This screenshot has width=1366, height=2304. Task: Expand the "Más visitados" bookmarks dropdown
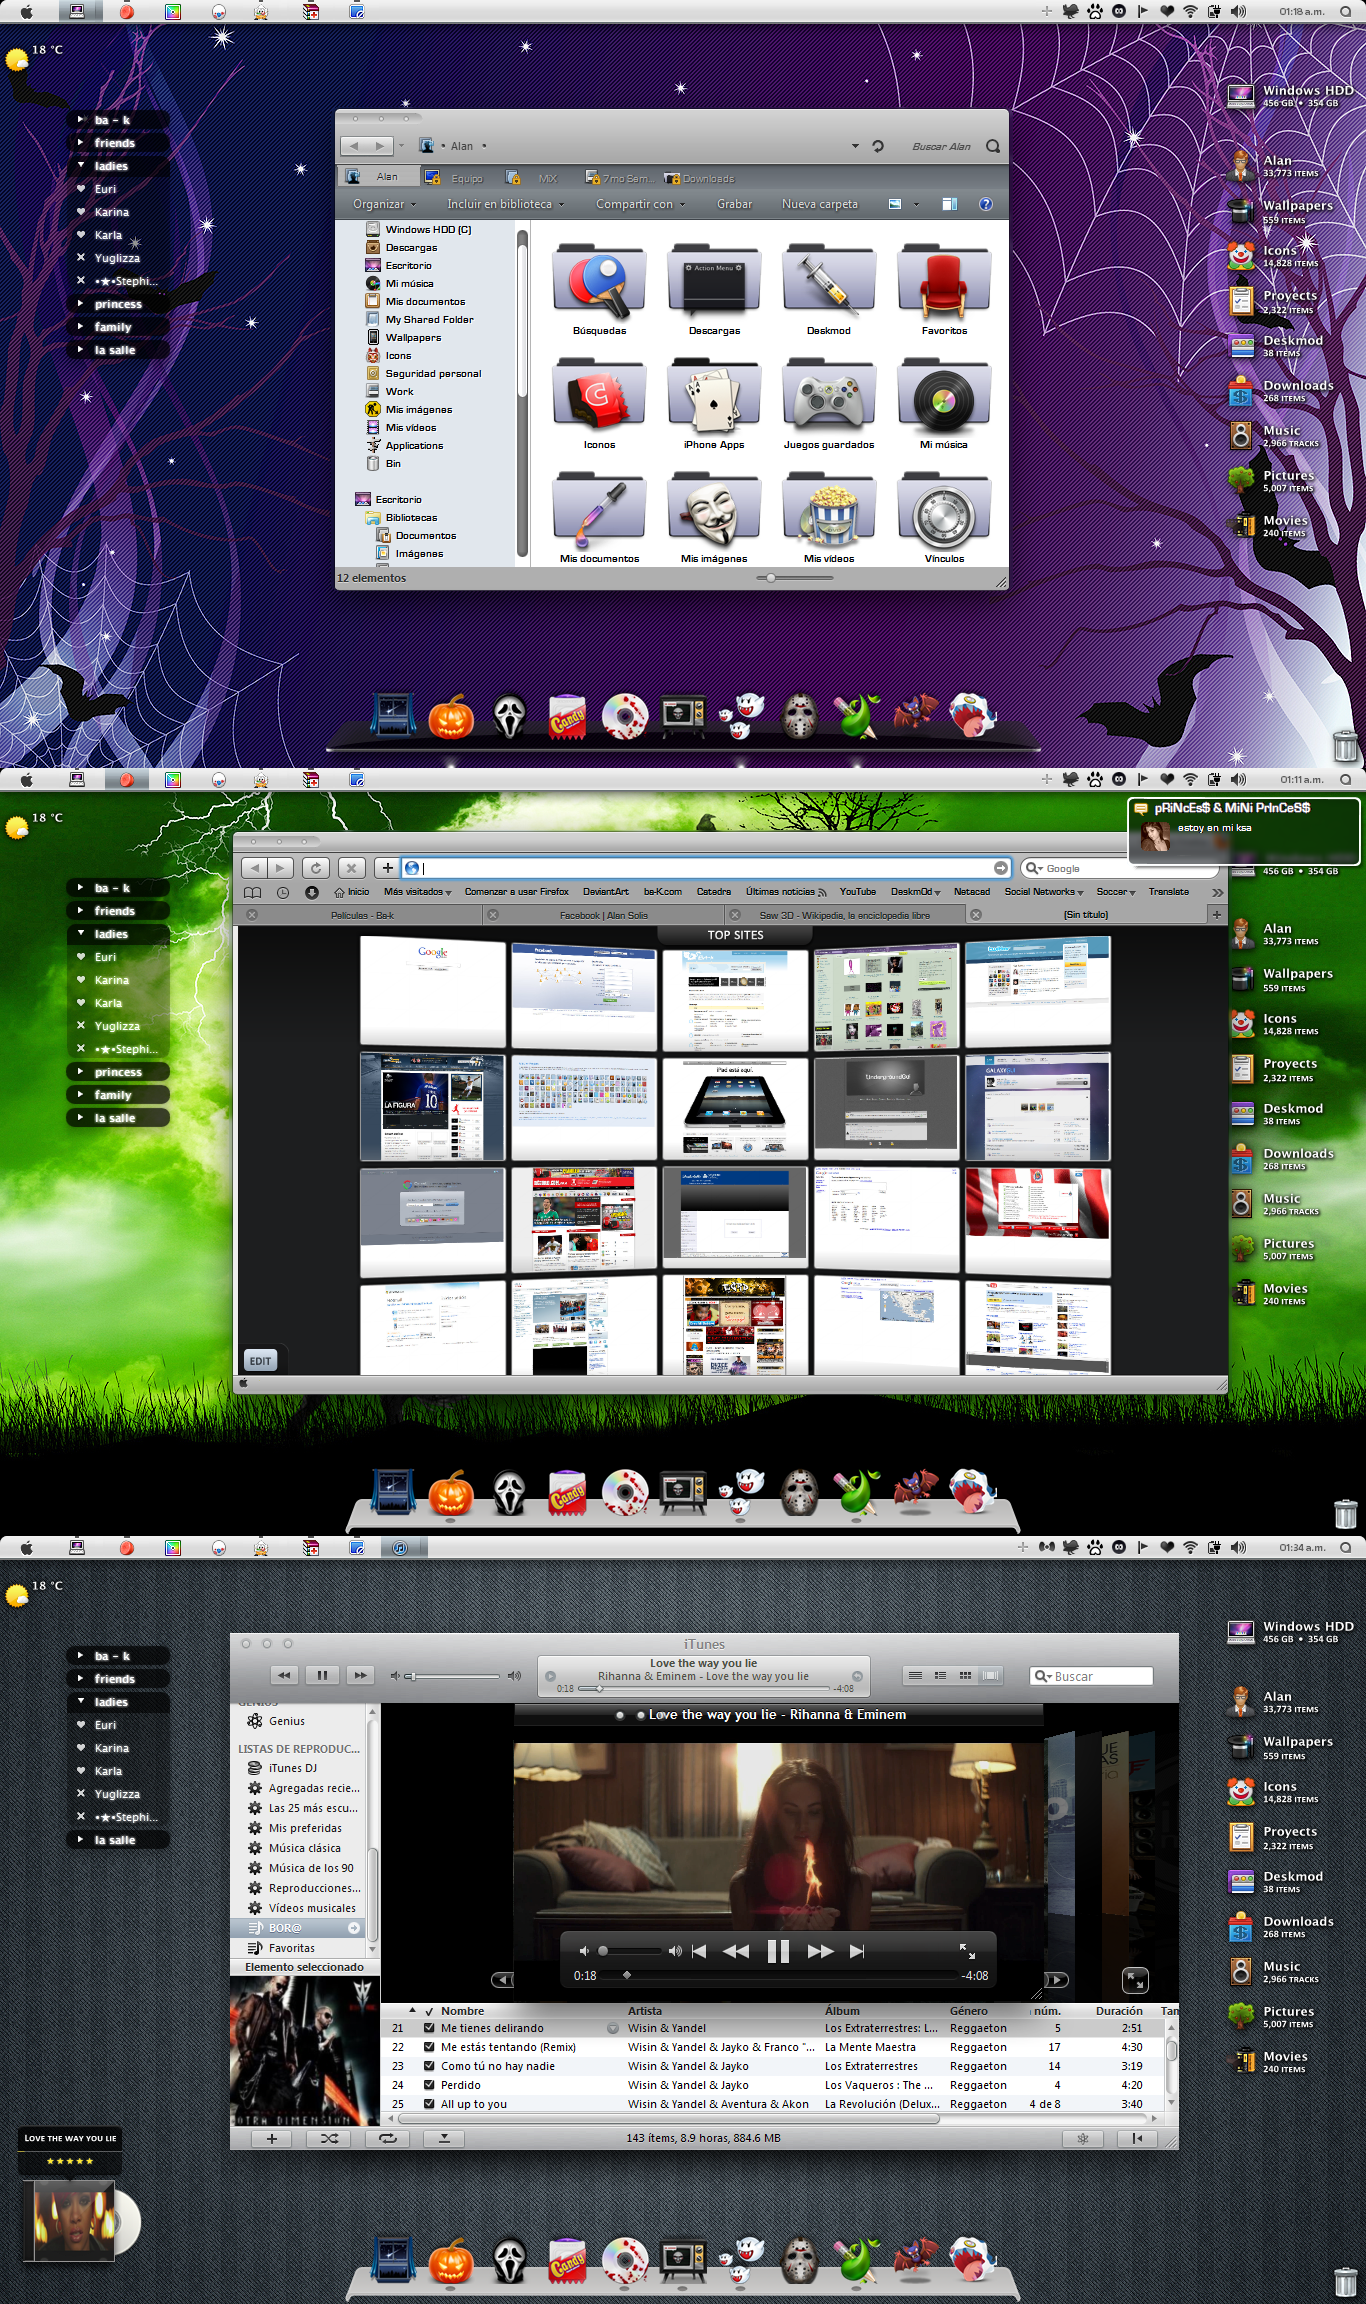pyautogui.click(x=417, y=892)
